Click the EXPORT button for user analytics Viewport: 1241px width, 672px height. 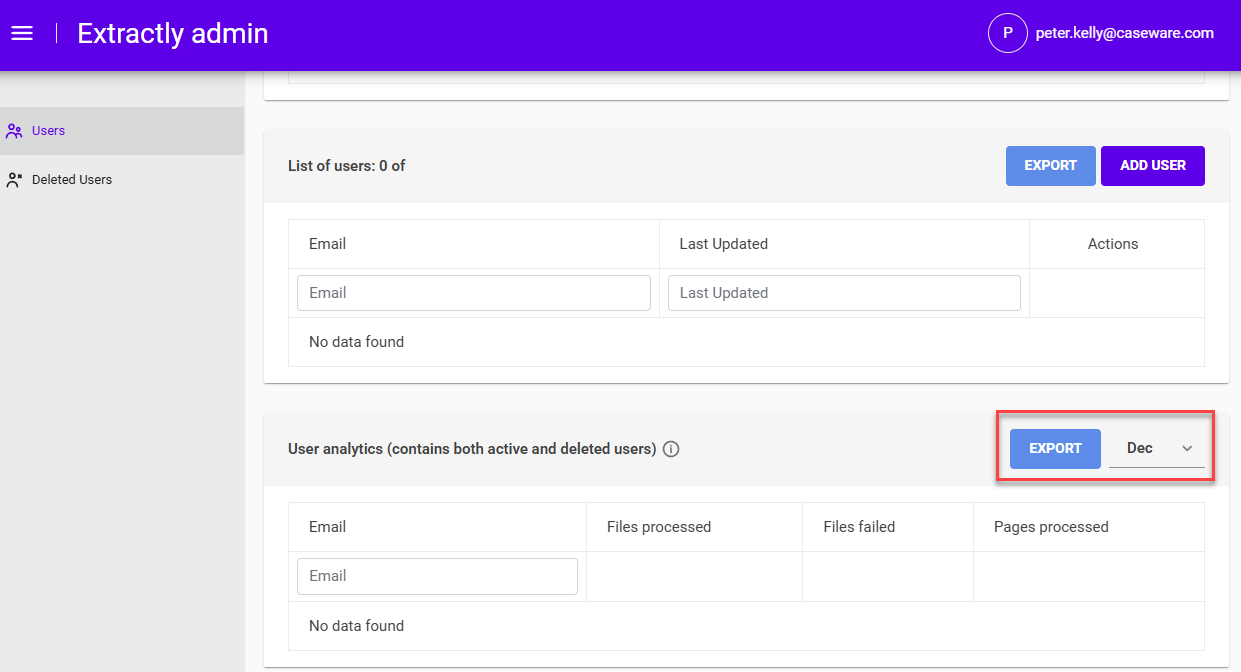(x=1054, y=448)
